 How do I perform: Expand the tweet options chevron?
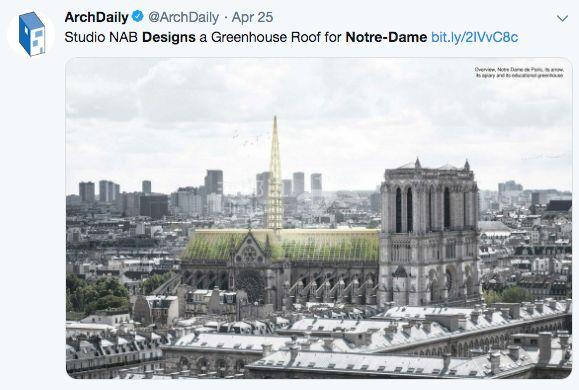tap(562, 18)
